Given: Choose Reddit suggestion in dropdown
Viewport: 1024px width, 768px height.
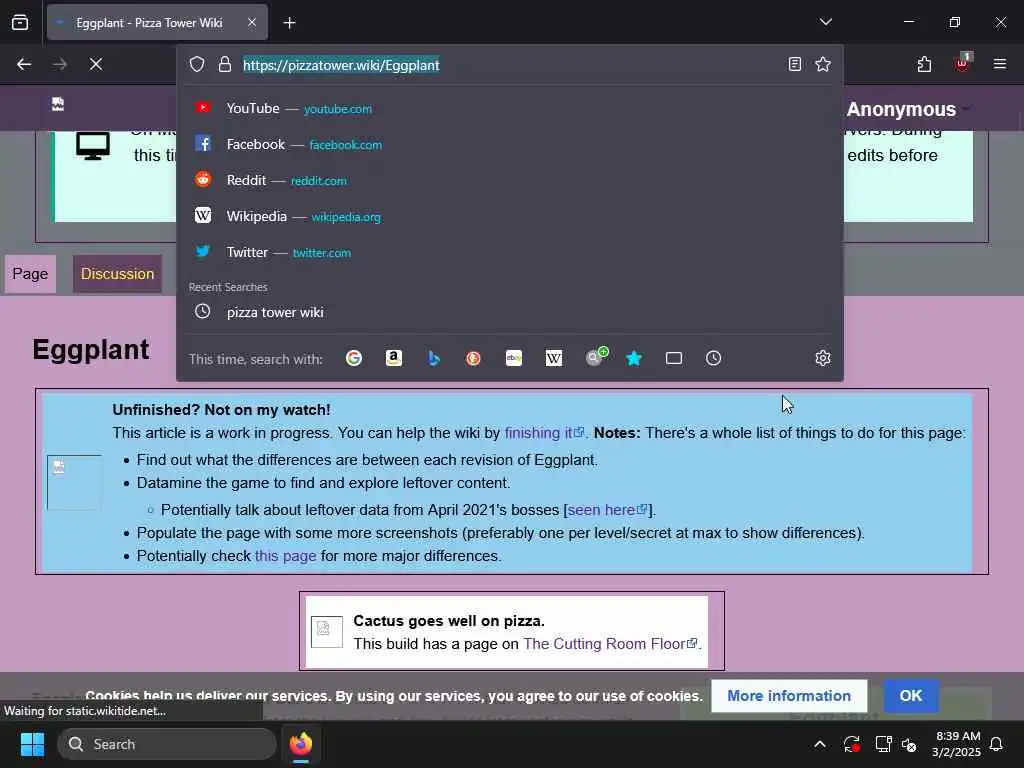Looking at the screenshot, I should tap(509, 180).
